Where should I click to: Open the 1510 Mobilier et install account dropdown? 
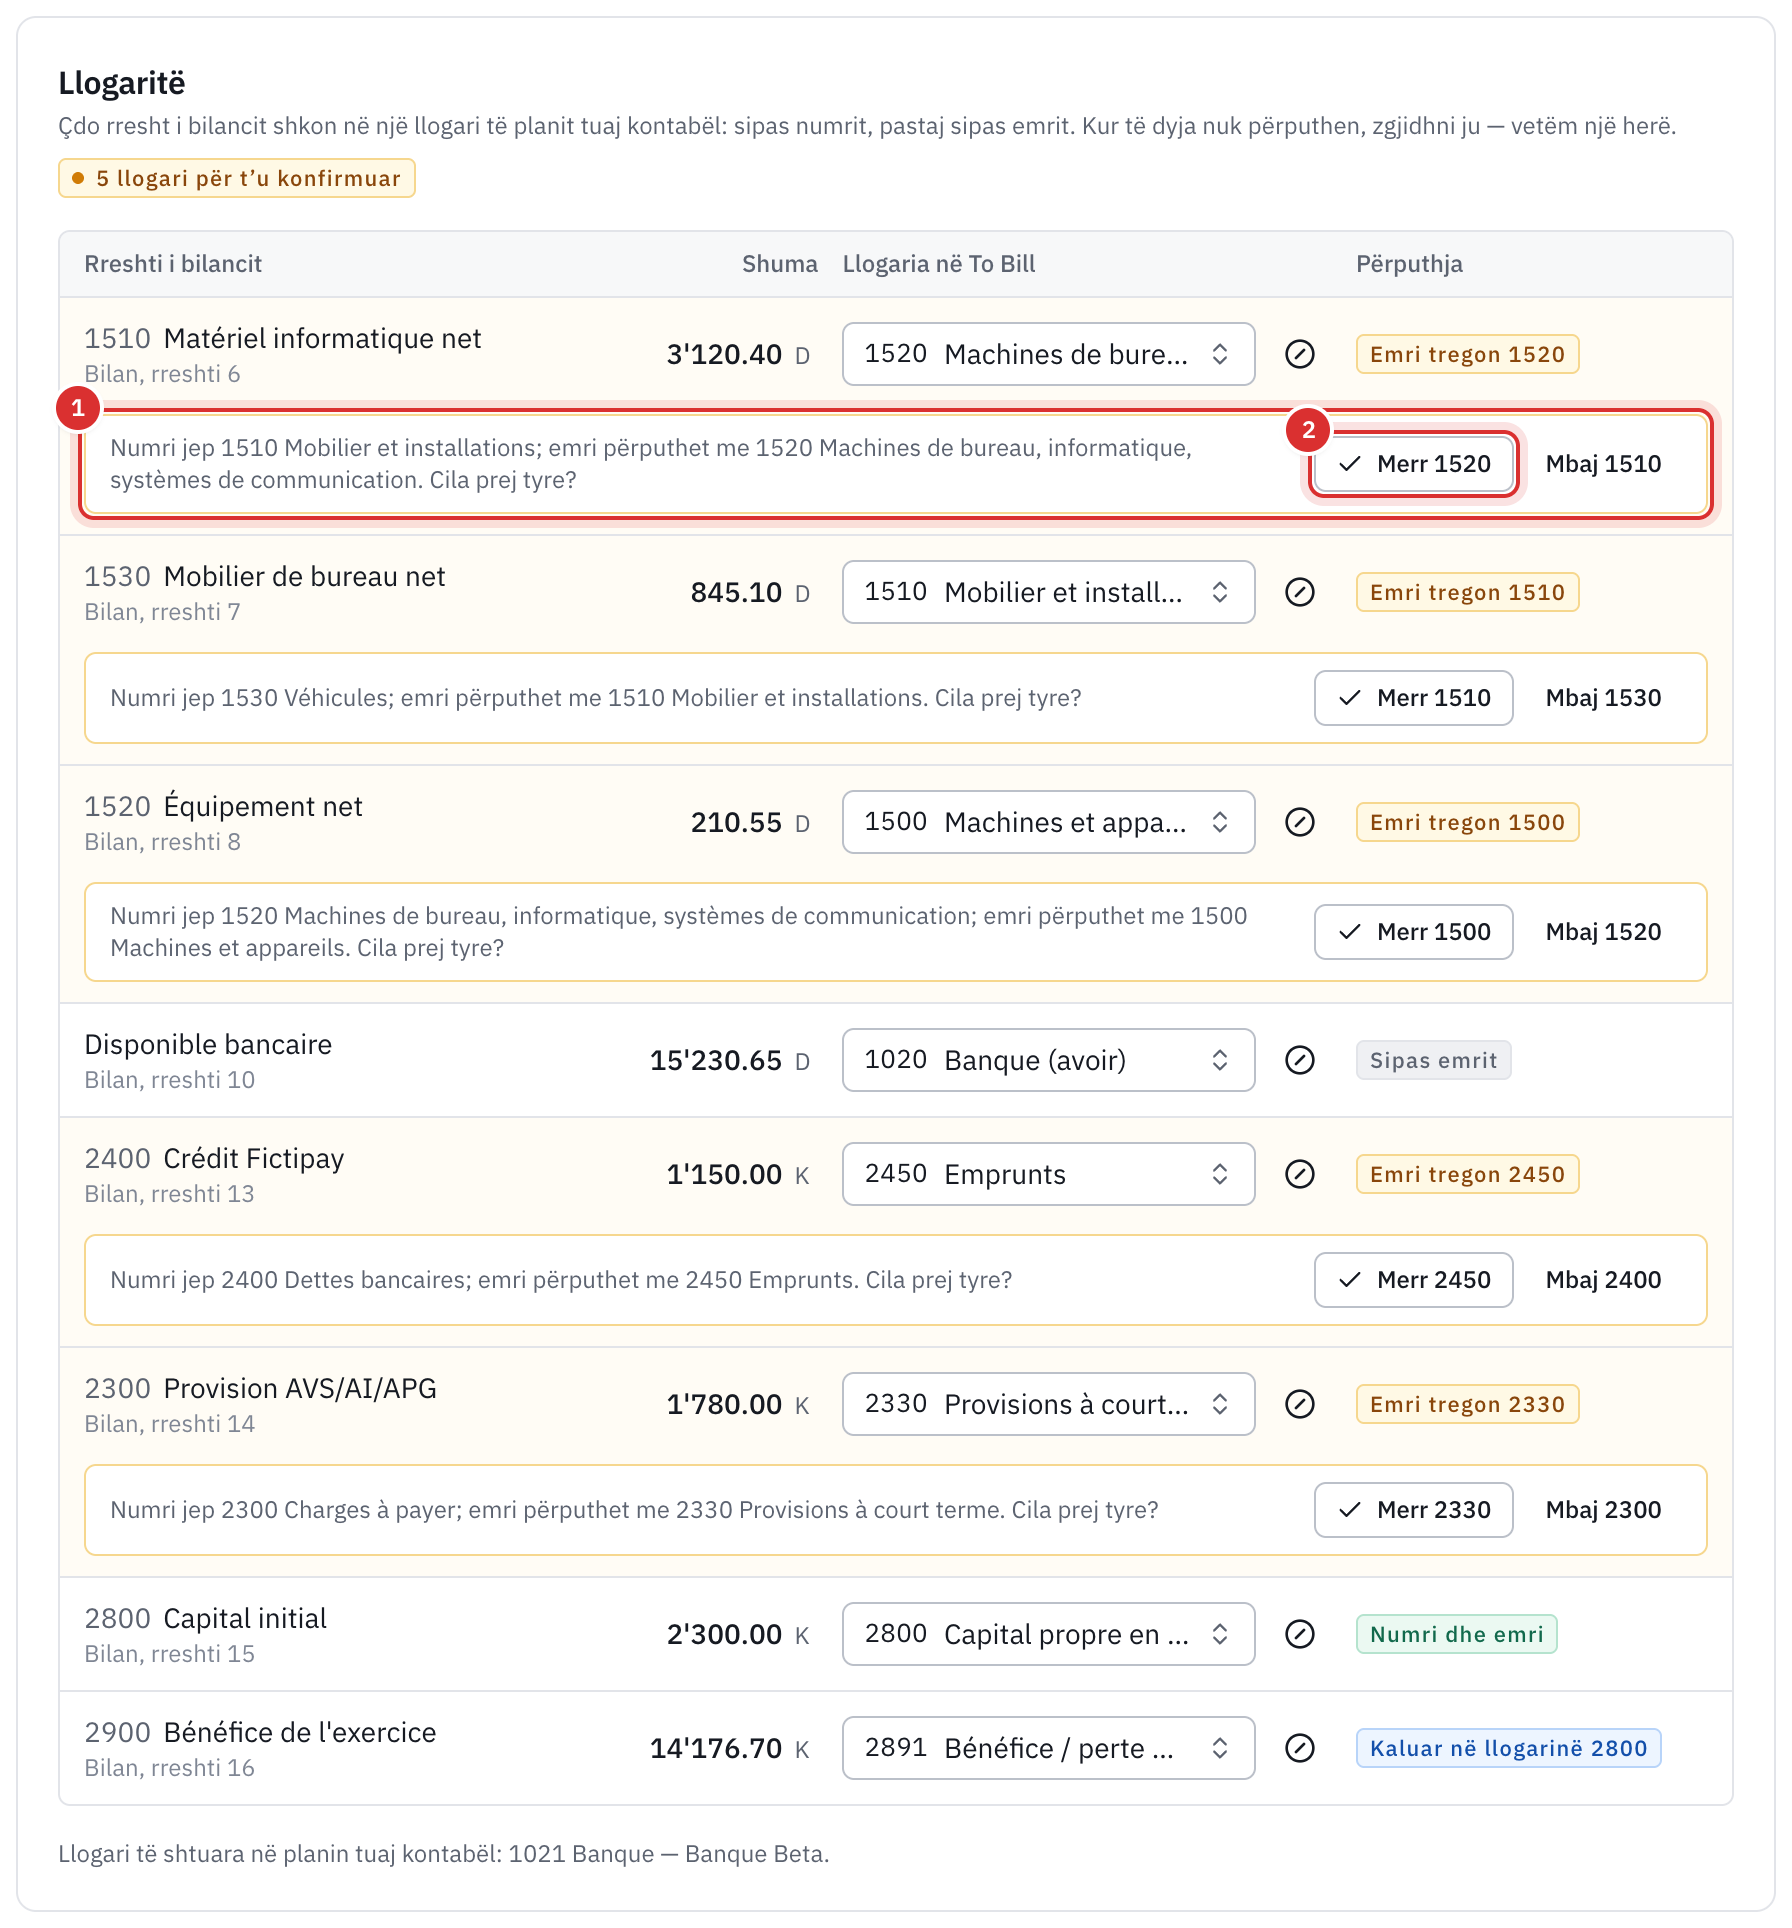[x=1048, y=592]
